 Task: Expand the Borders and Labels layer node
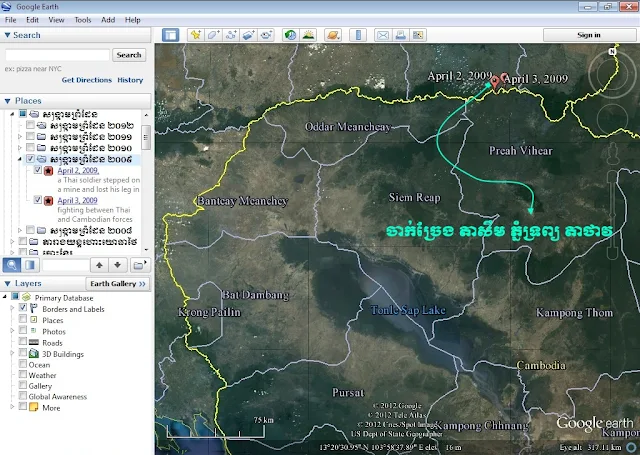pyautogui.click(x=12, y=308)
